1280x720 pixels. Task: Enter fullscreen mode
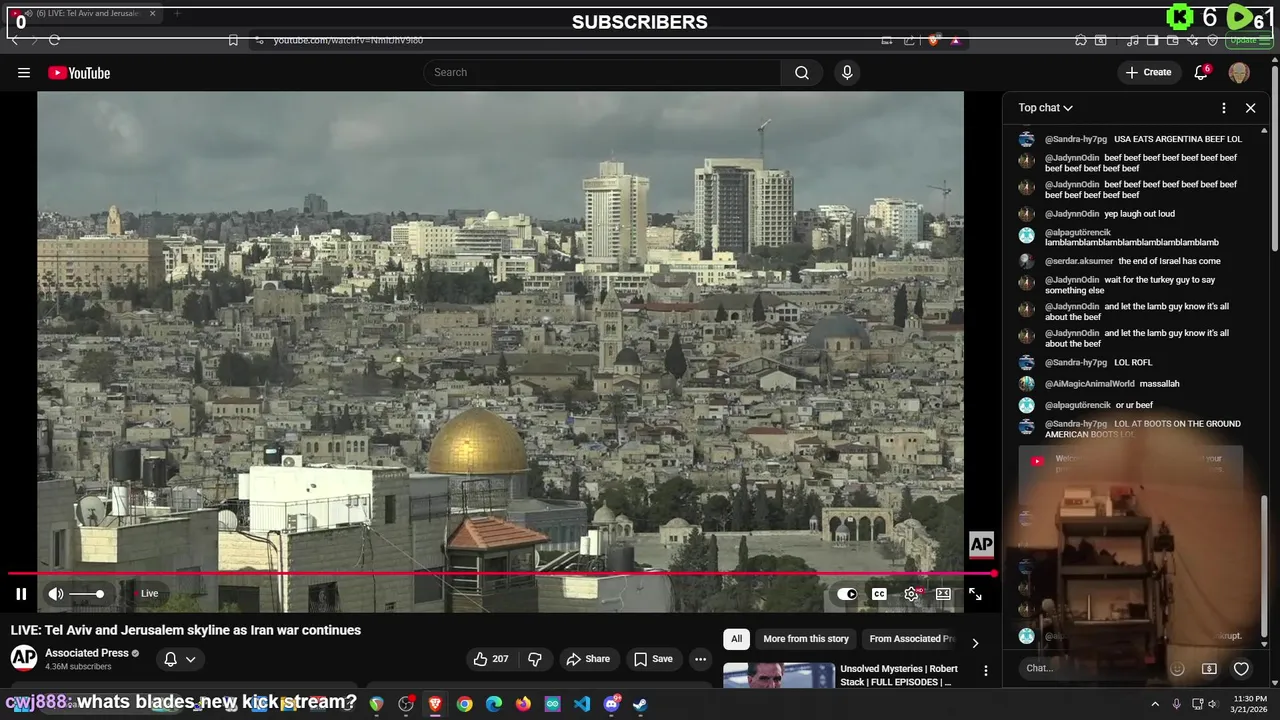click(975, 594)
